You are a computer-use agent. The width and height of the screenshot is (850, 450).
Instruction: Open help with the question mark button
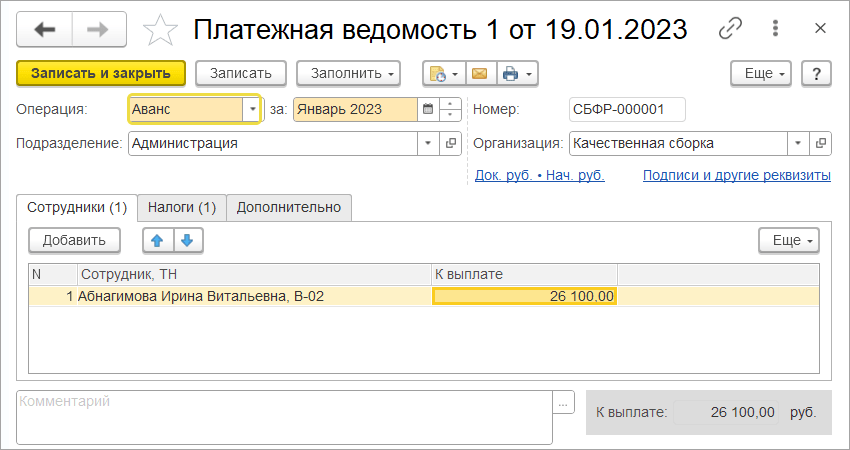point(816,73)
